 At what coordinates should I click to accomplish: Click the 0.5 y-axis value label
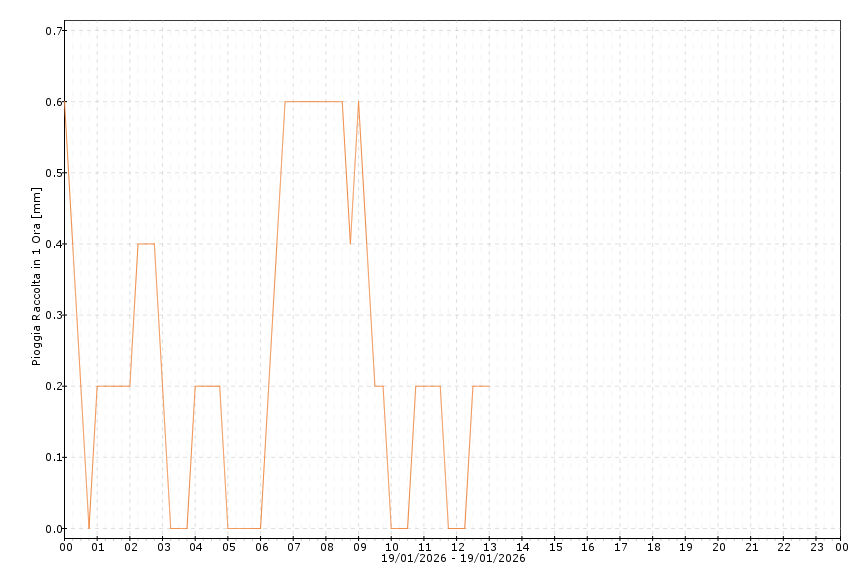click(54, 173)
